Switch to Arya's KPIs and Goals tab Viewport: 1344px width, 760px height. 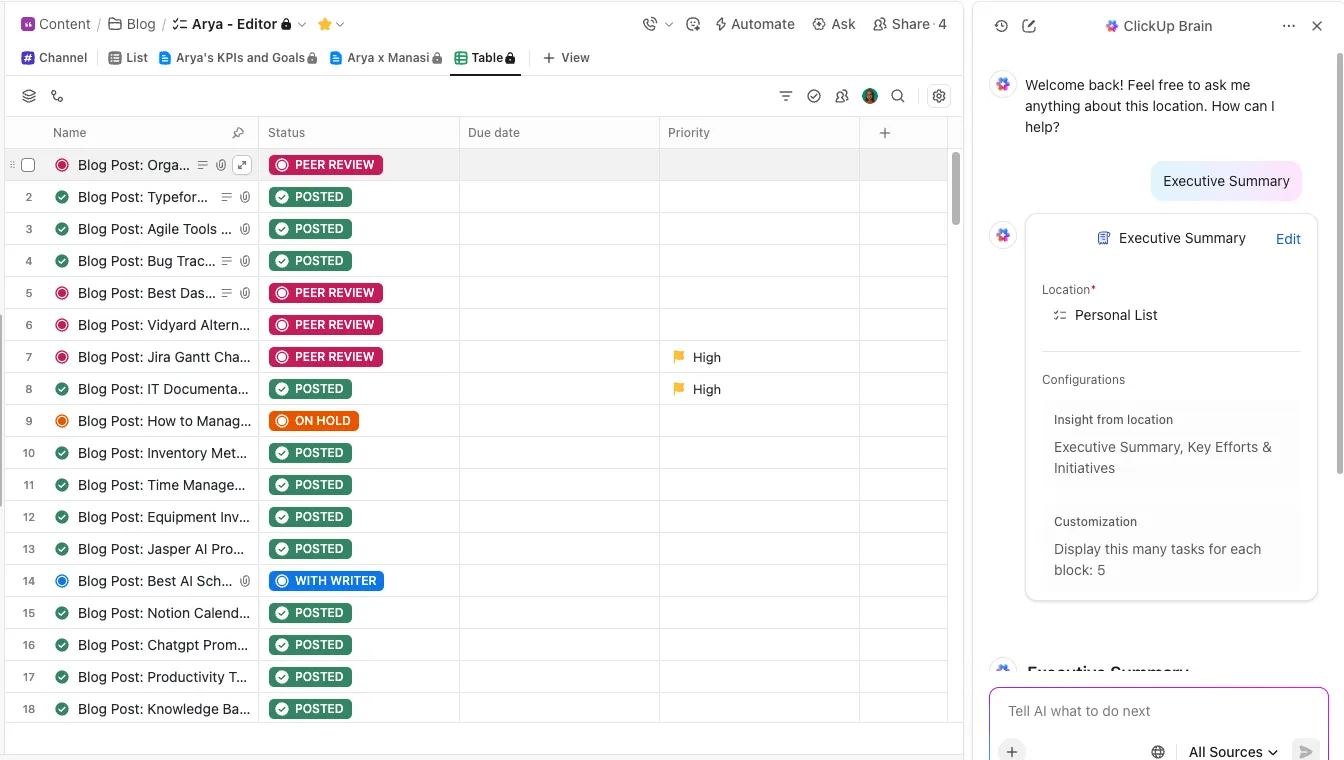pos(238,58)
